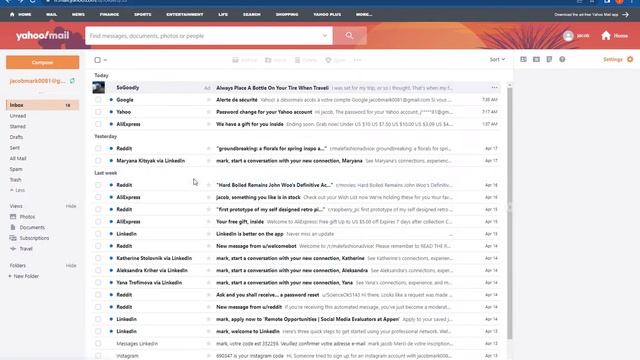Viewport: 640px width, 360px height.
Task: Open the Unread folder
Action: 18,116
